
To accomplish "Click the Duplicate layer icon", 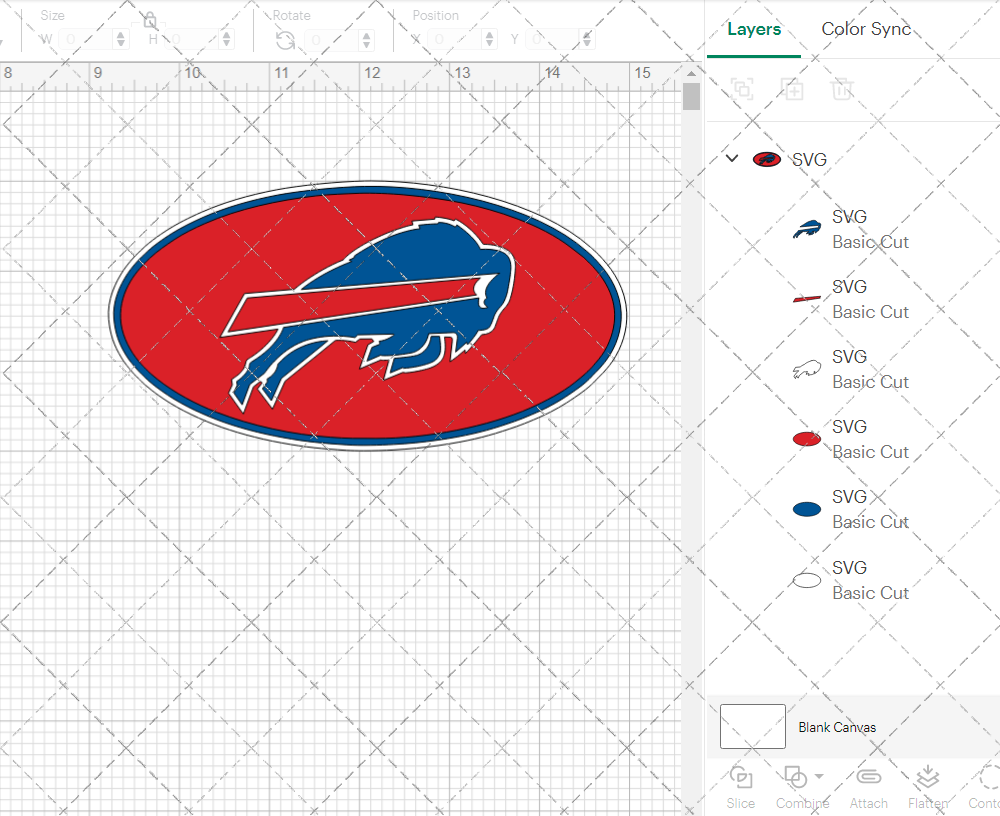I will (792, 89).
